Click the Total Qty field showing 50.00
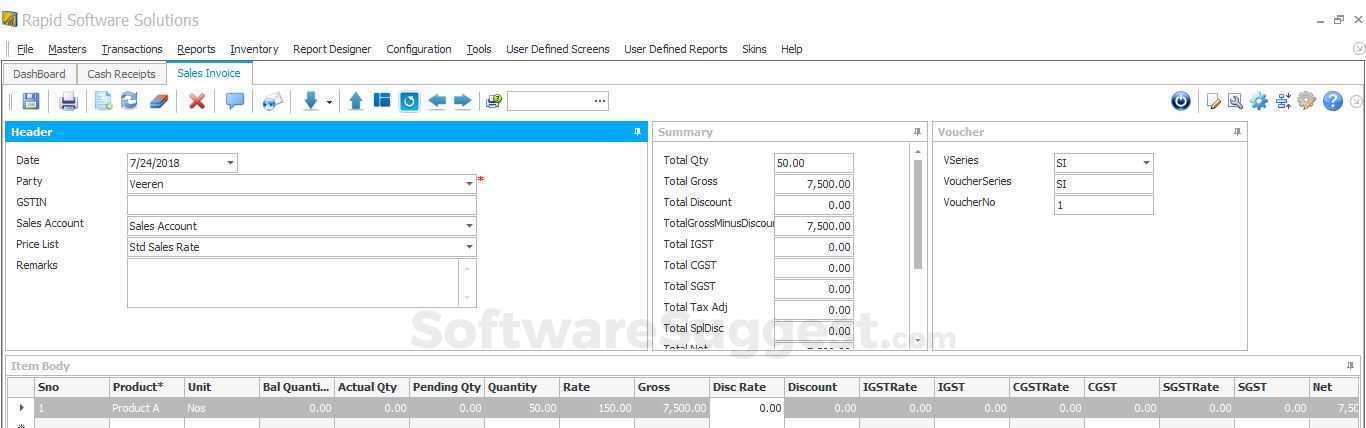This screenshot has height=428, width=1366. point(813,163)
